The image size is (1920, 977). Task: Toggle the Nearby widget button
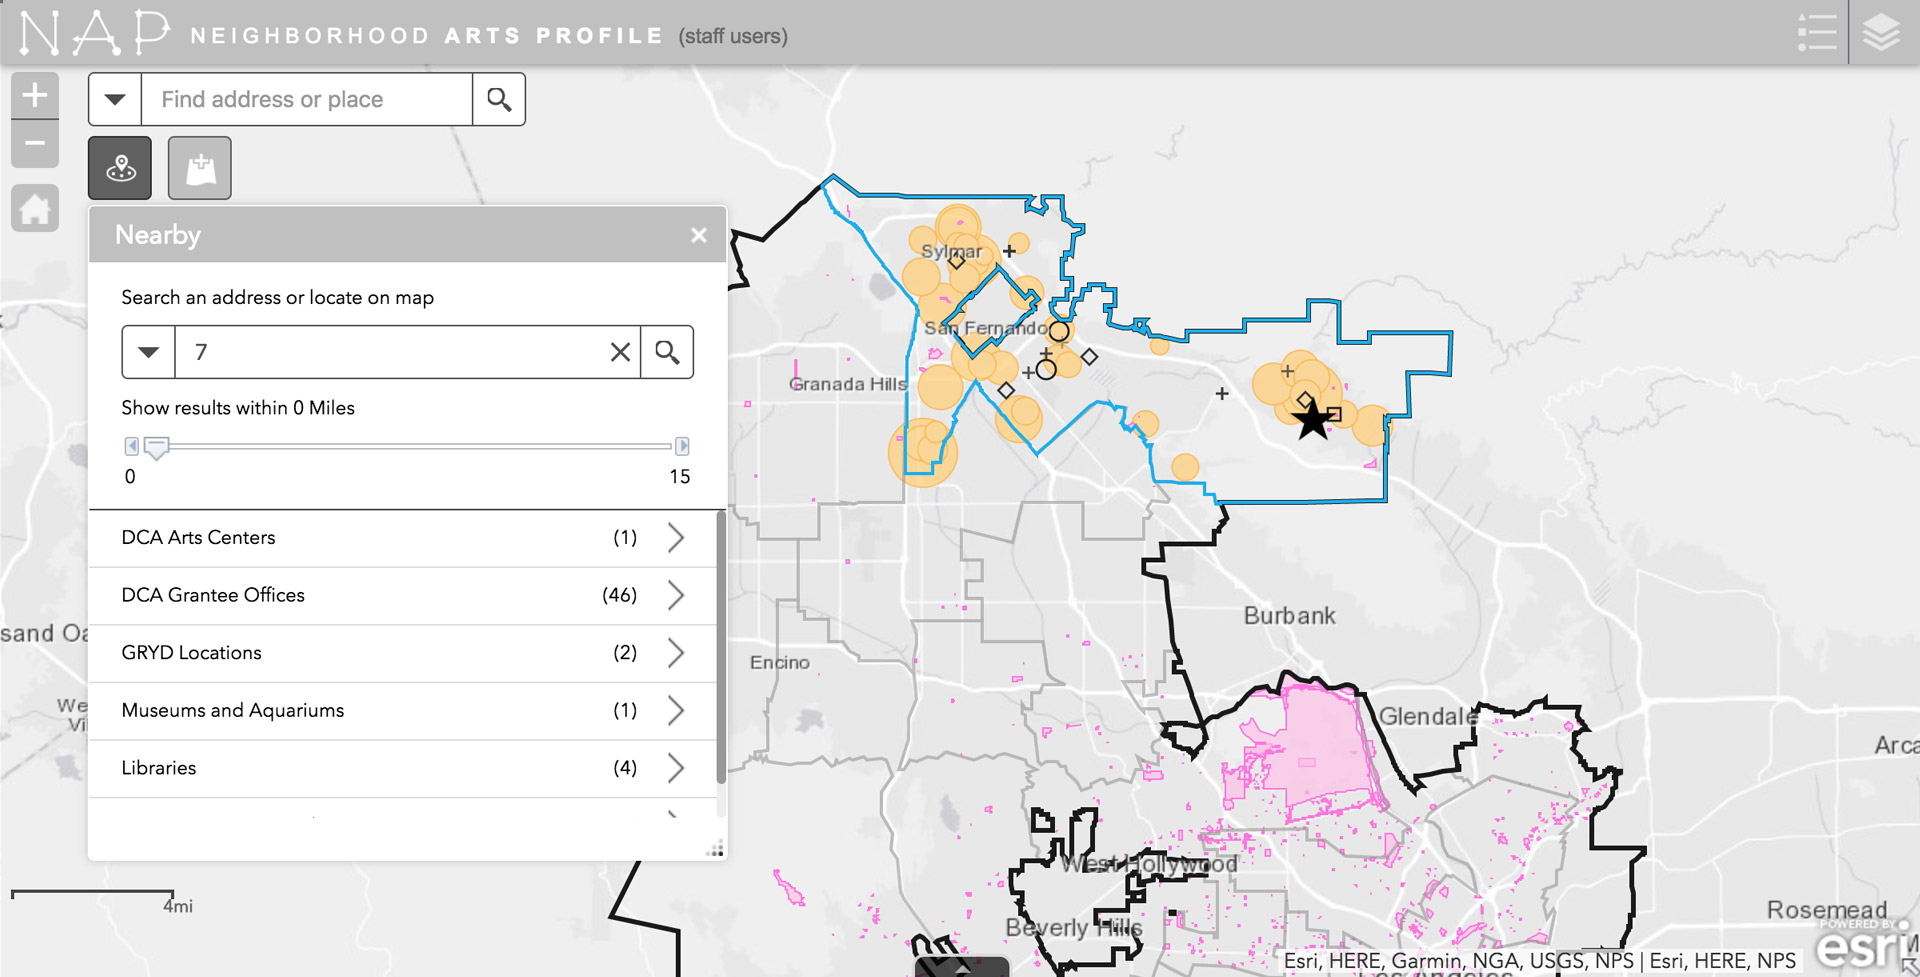click(120, 168)
